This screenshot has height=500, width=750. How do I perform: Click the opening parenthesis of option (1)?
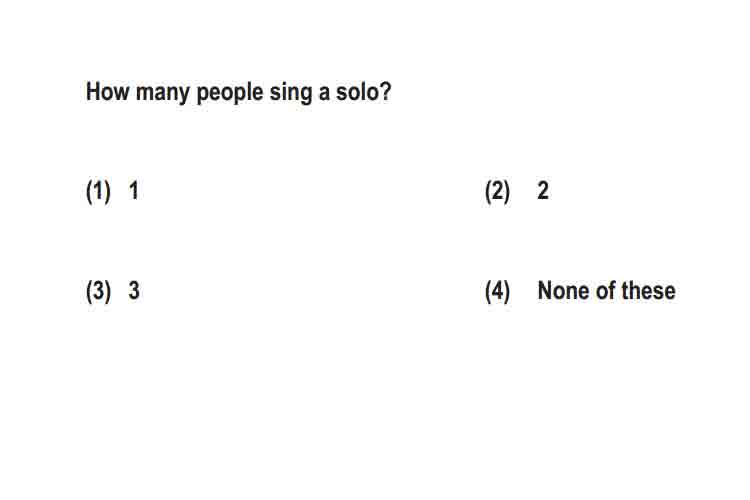tap(88, 191)
